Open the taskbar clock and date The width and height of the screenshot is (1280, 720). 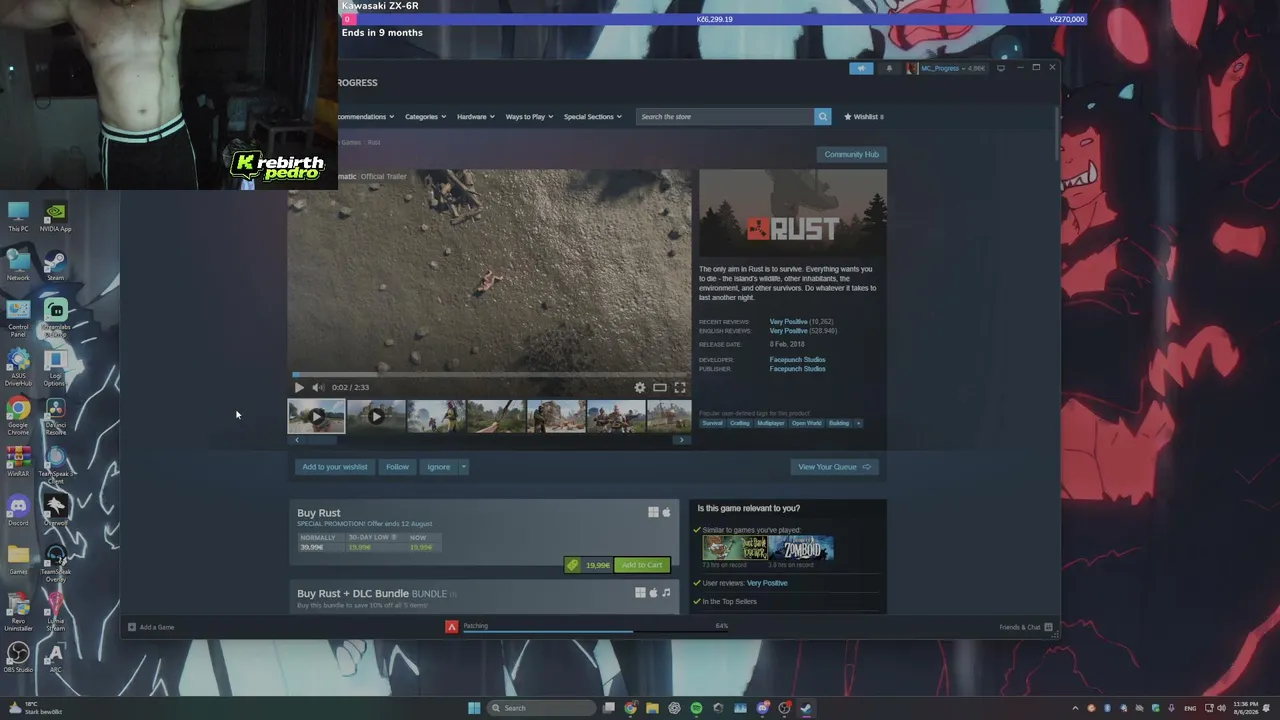click(1246, 708)
